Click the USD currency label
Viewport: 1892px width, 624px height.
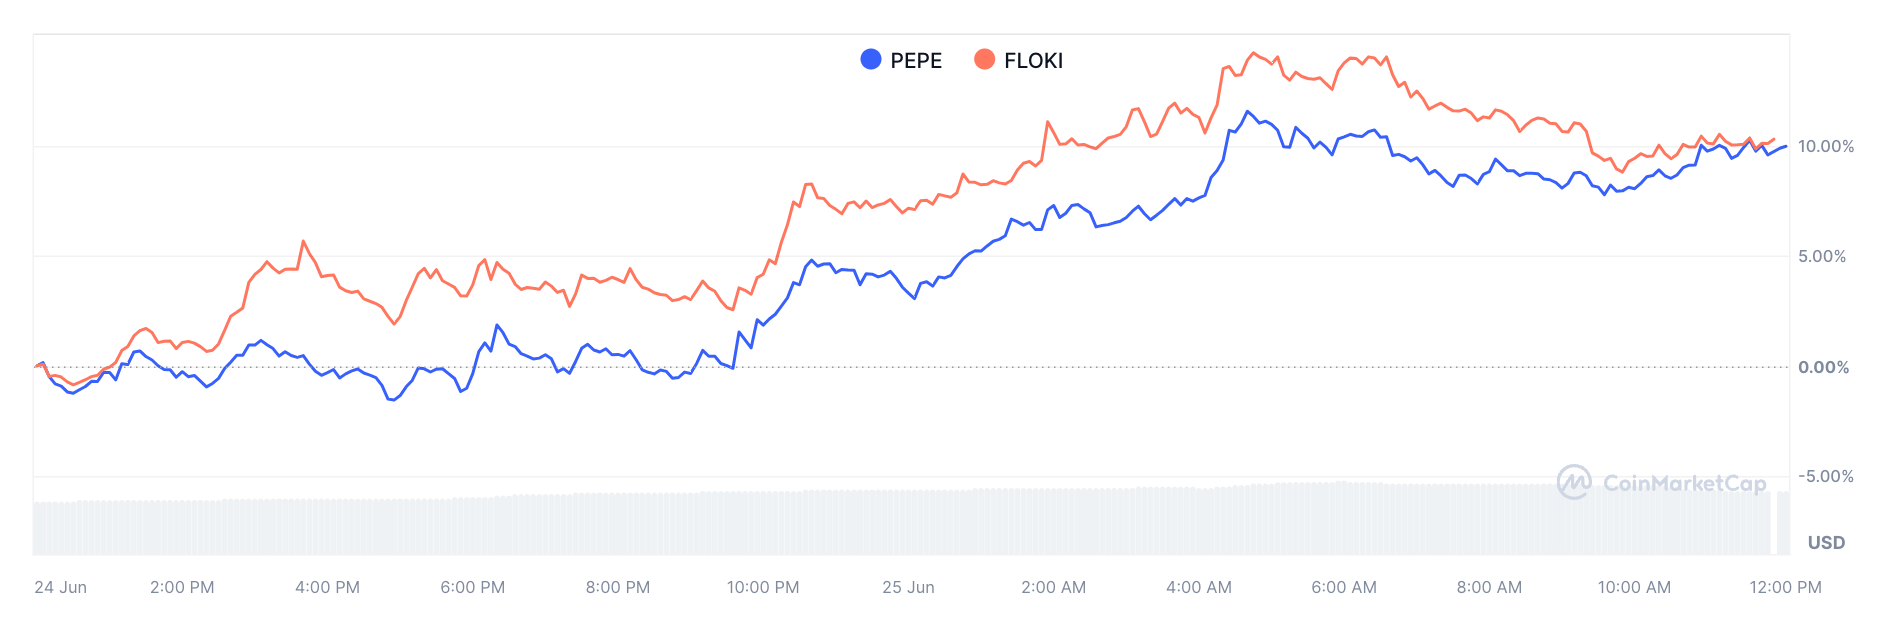pyautogui.click(x=1825, y=543)
